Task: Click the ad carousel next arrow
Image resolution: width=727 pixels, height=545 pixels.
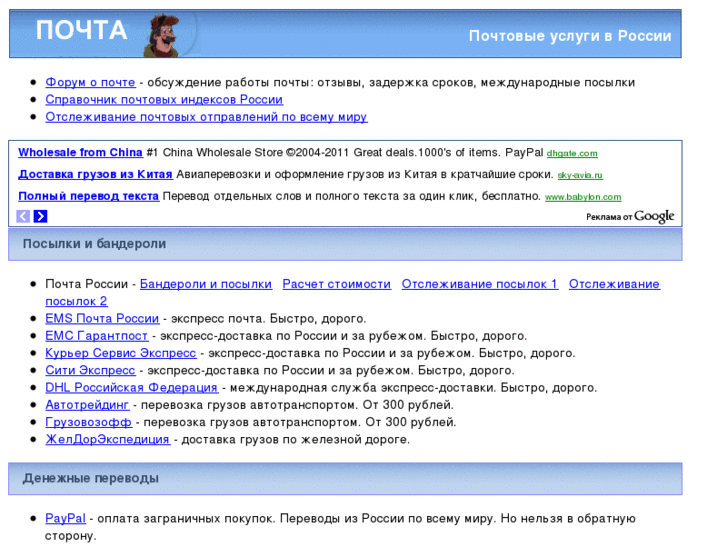Action: click(40, 216)
